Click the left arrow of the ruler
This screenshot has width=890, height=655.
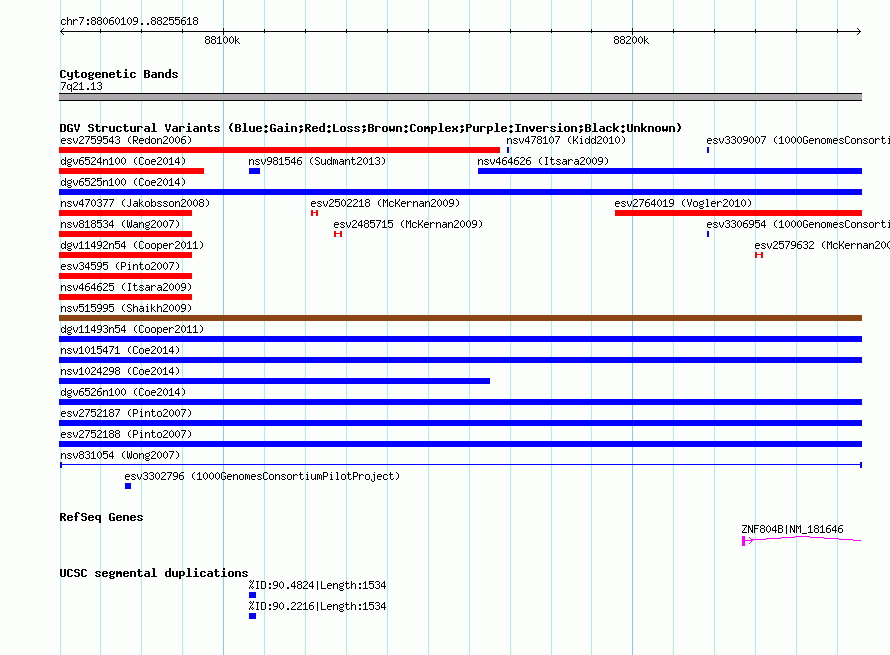[x=62, y=31]
